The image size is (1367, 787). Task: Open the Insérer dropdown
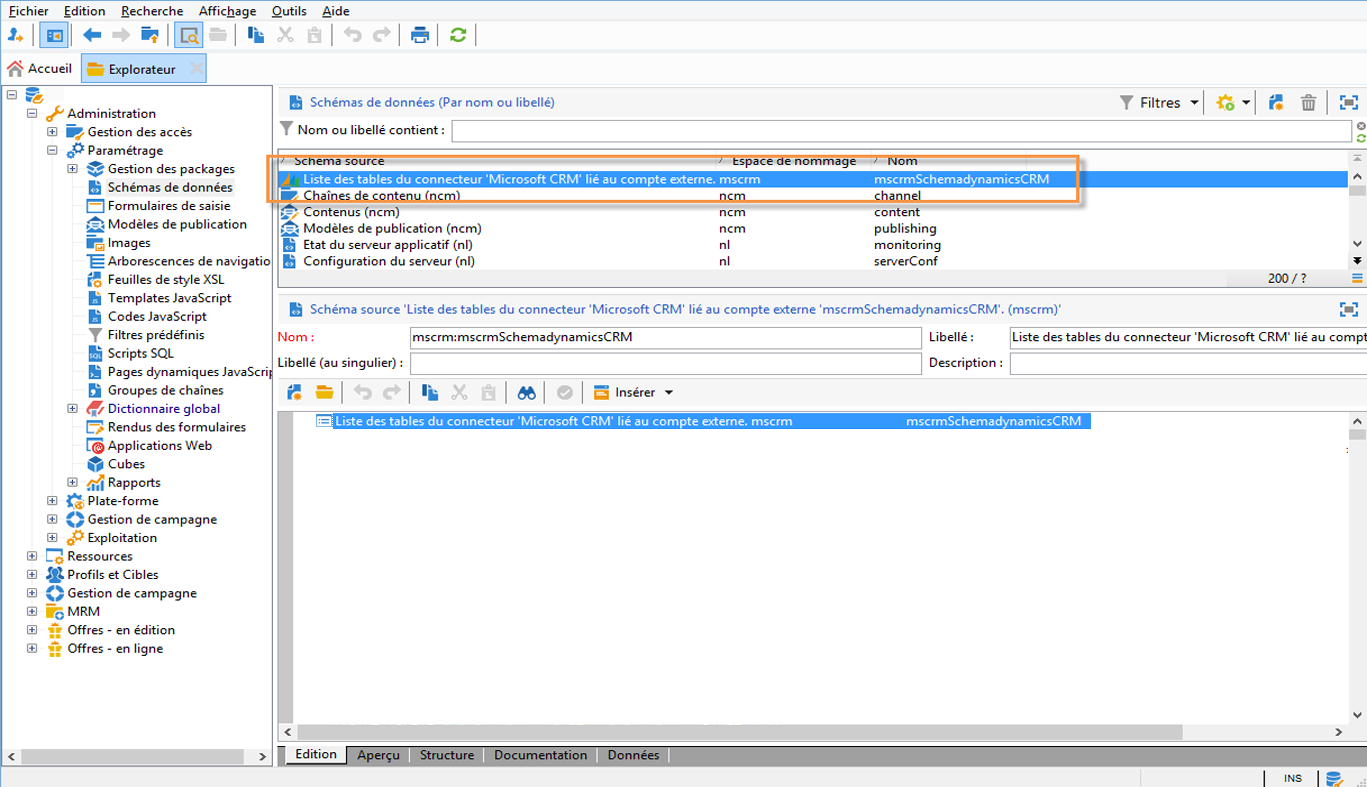point(634,392)
